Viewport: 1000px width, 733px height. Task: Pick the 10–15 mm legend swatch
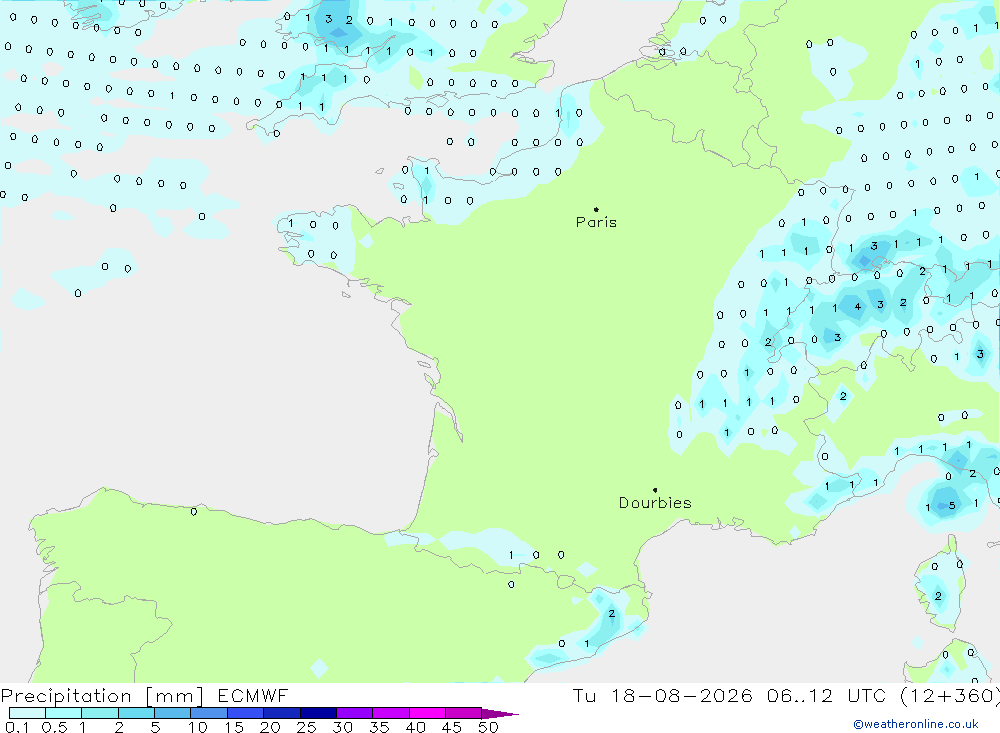209,713
